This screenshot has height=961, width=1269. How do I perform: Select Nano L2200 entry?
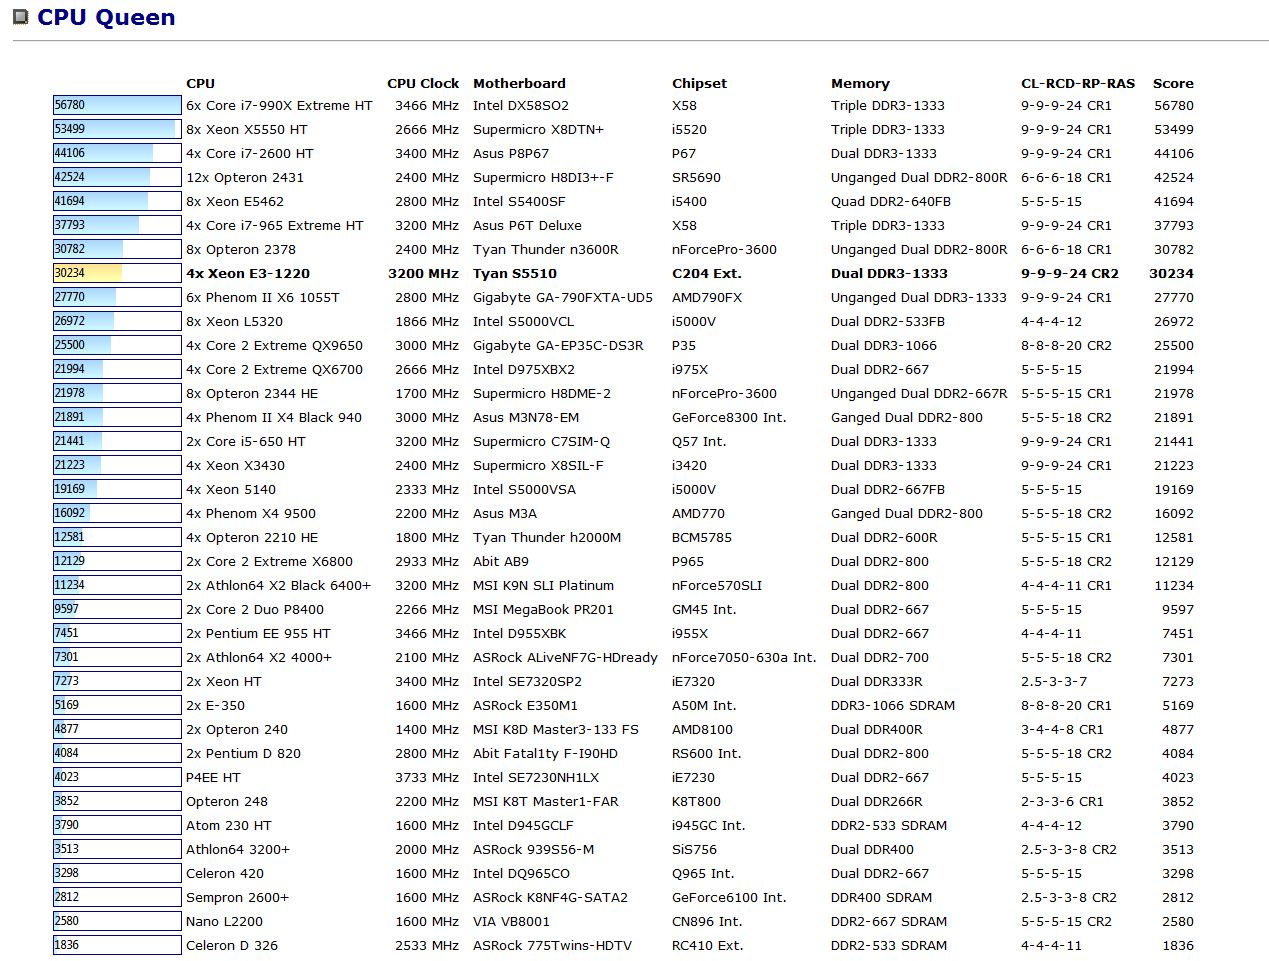[x=224, y=921]
